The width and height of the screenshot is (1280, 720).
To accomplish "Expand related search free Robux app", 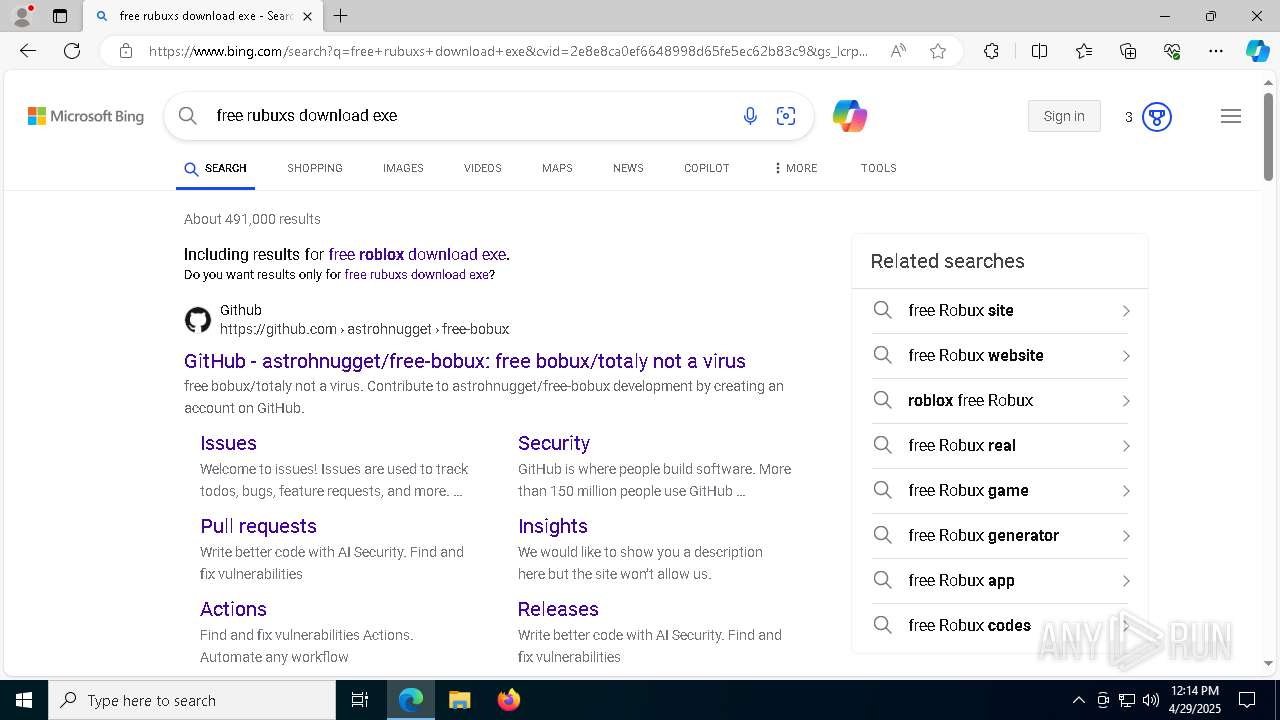I will [1000, 581].
